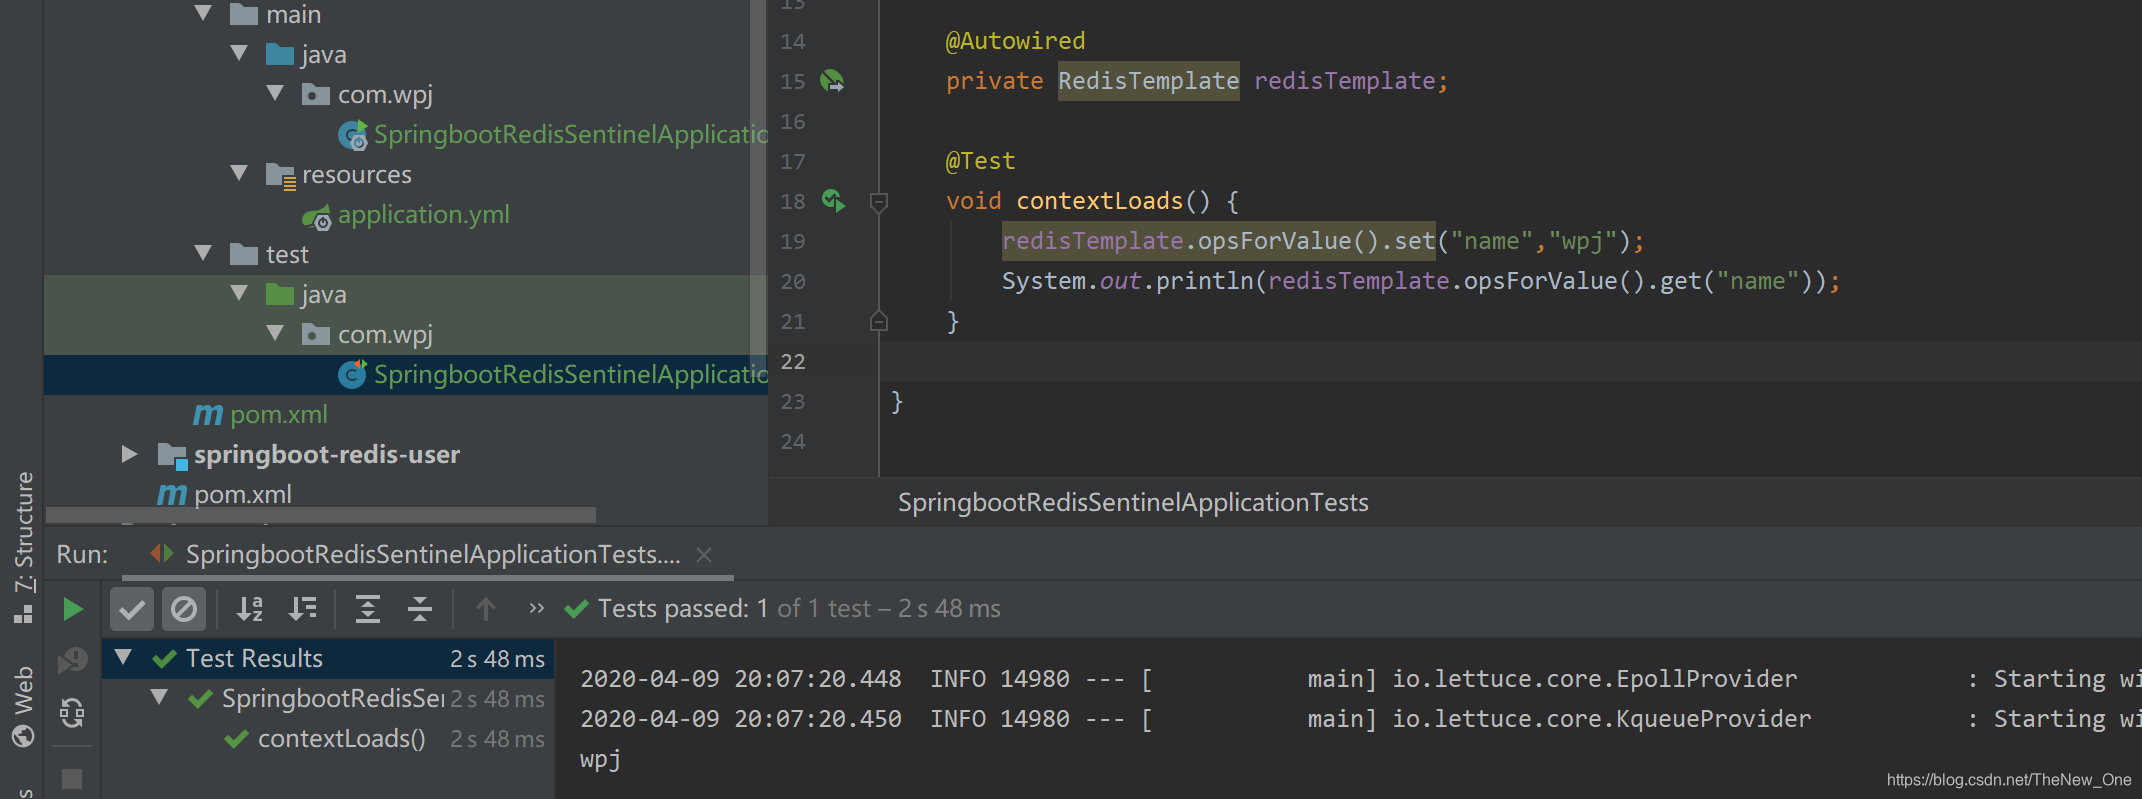Click RedisTemplate type on line 15
Viewport: 2142px width, 799px height.
coord(1148,81)
